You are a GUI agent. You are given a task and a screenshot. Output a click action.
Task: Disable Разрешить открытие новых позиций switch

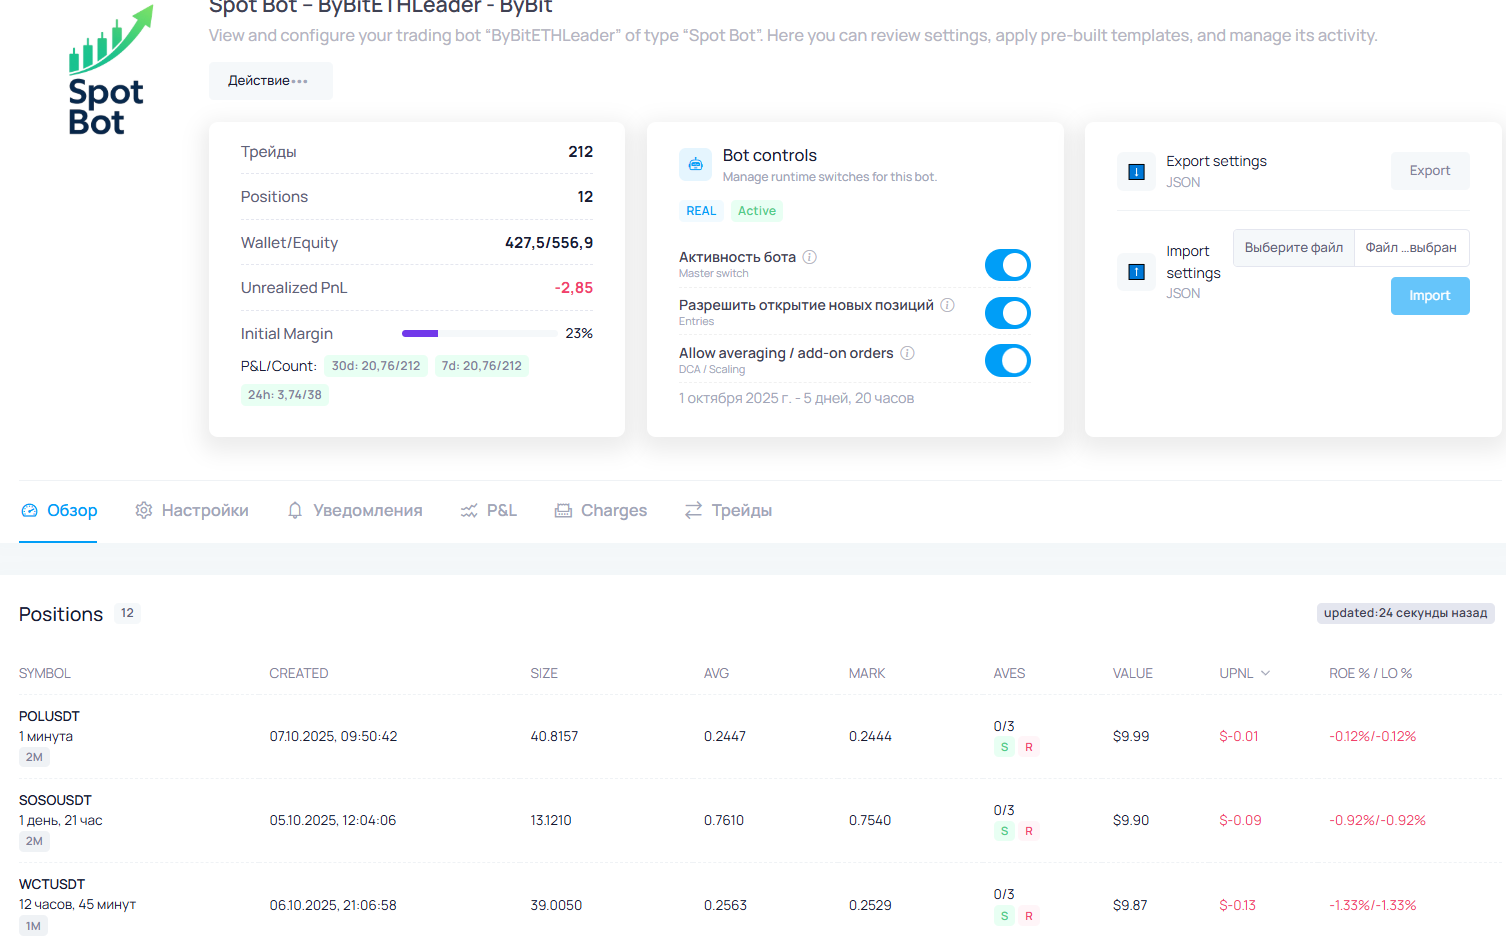point(1007,313)
